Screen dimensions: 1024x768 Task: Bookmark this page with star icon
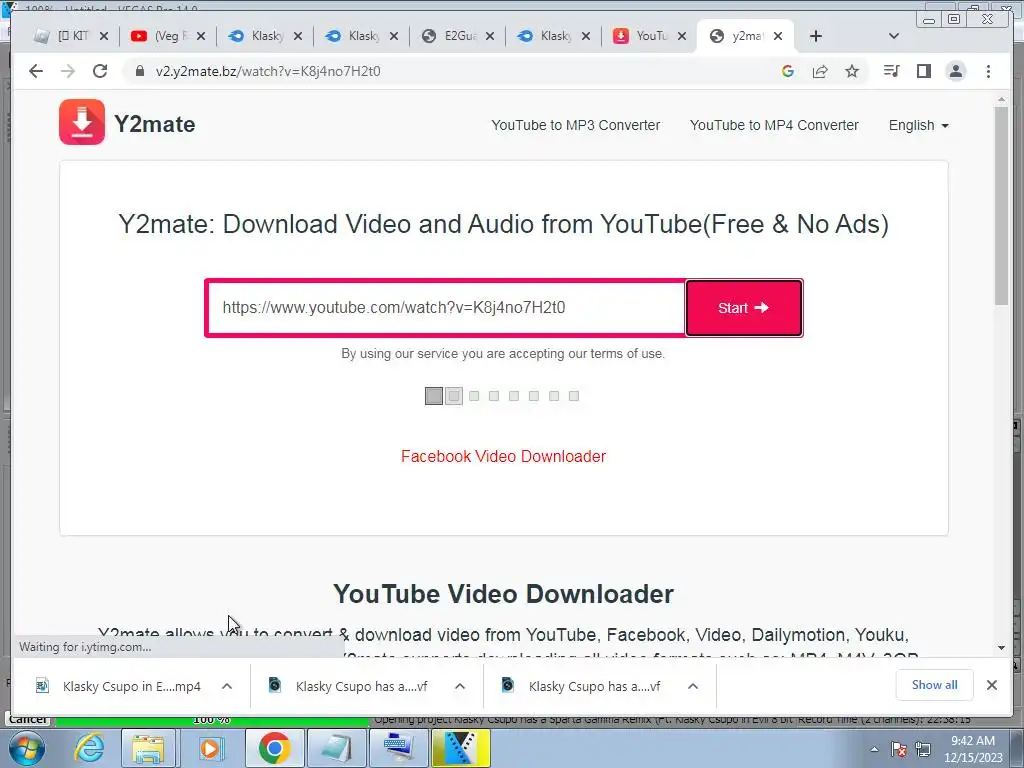(x=852, y=71)
